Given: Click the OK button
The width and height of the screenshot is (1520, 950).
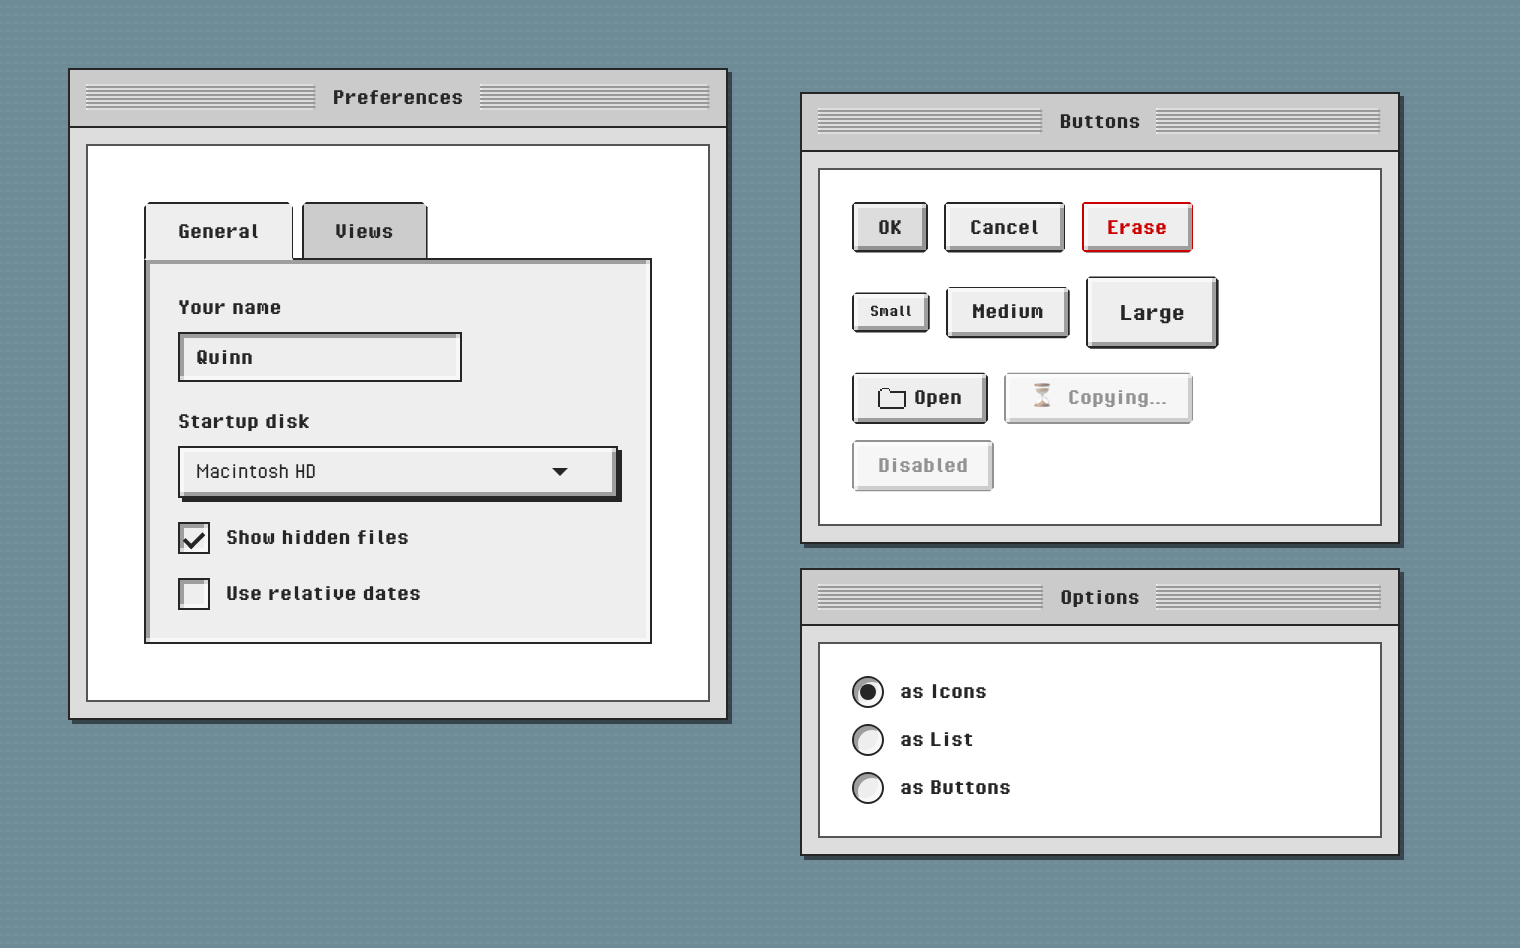Looking at the screenshot, I should [x=890, y=228].
